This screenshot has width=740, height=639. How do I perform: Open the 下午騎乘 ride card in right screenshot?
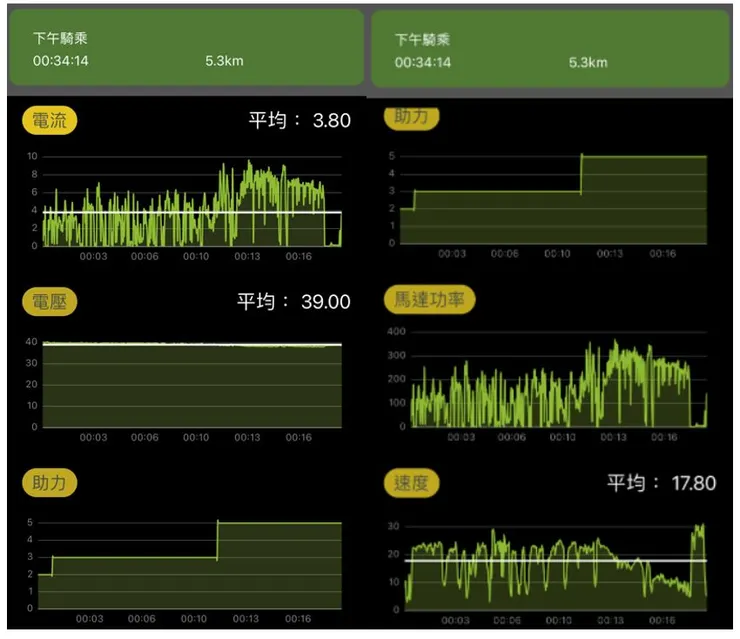coord(550,49)
